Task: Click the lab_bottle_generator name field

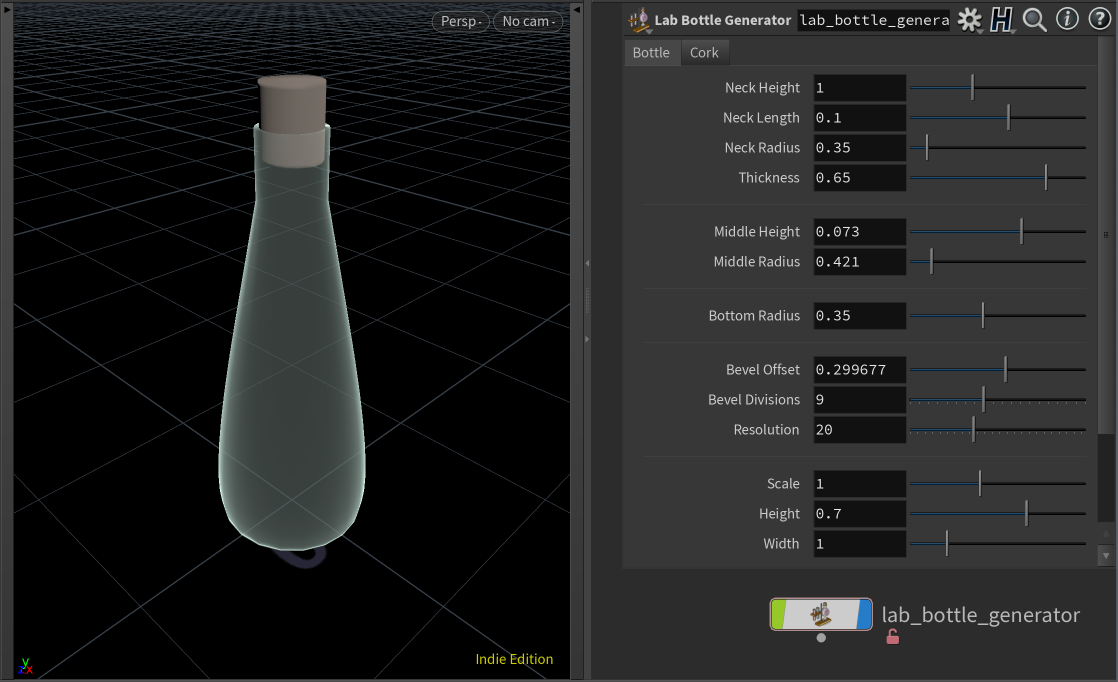Action: 873,19
